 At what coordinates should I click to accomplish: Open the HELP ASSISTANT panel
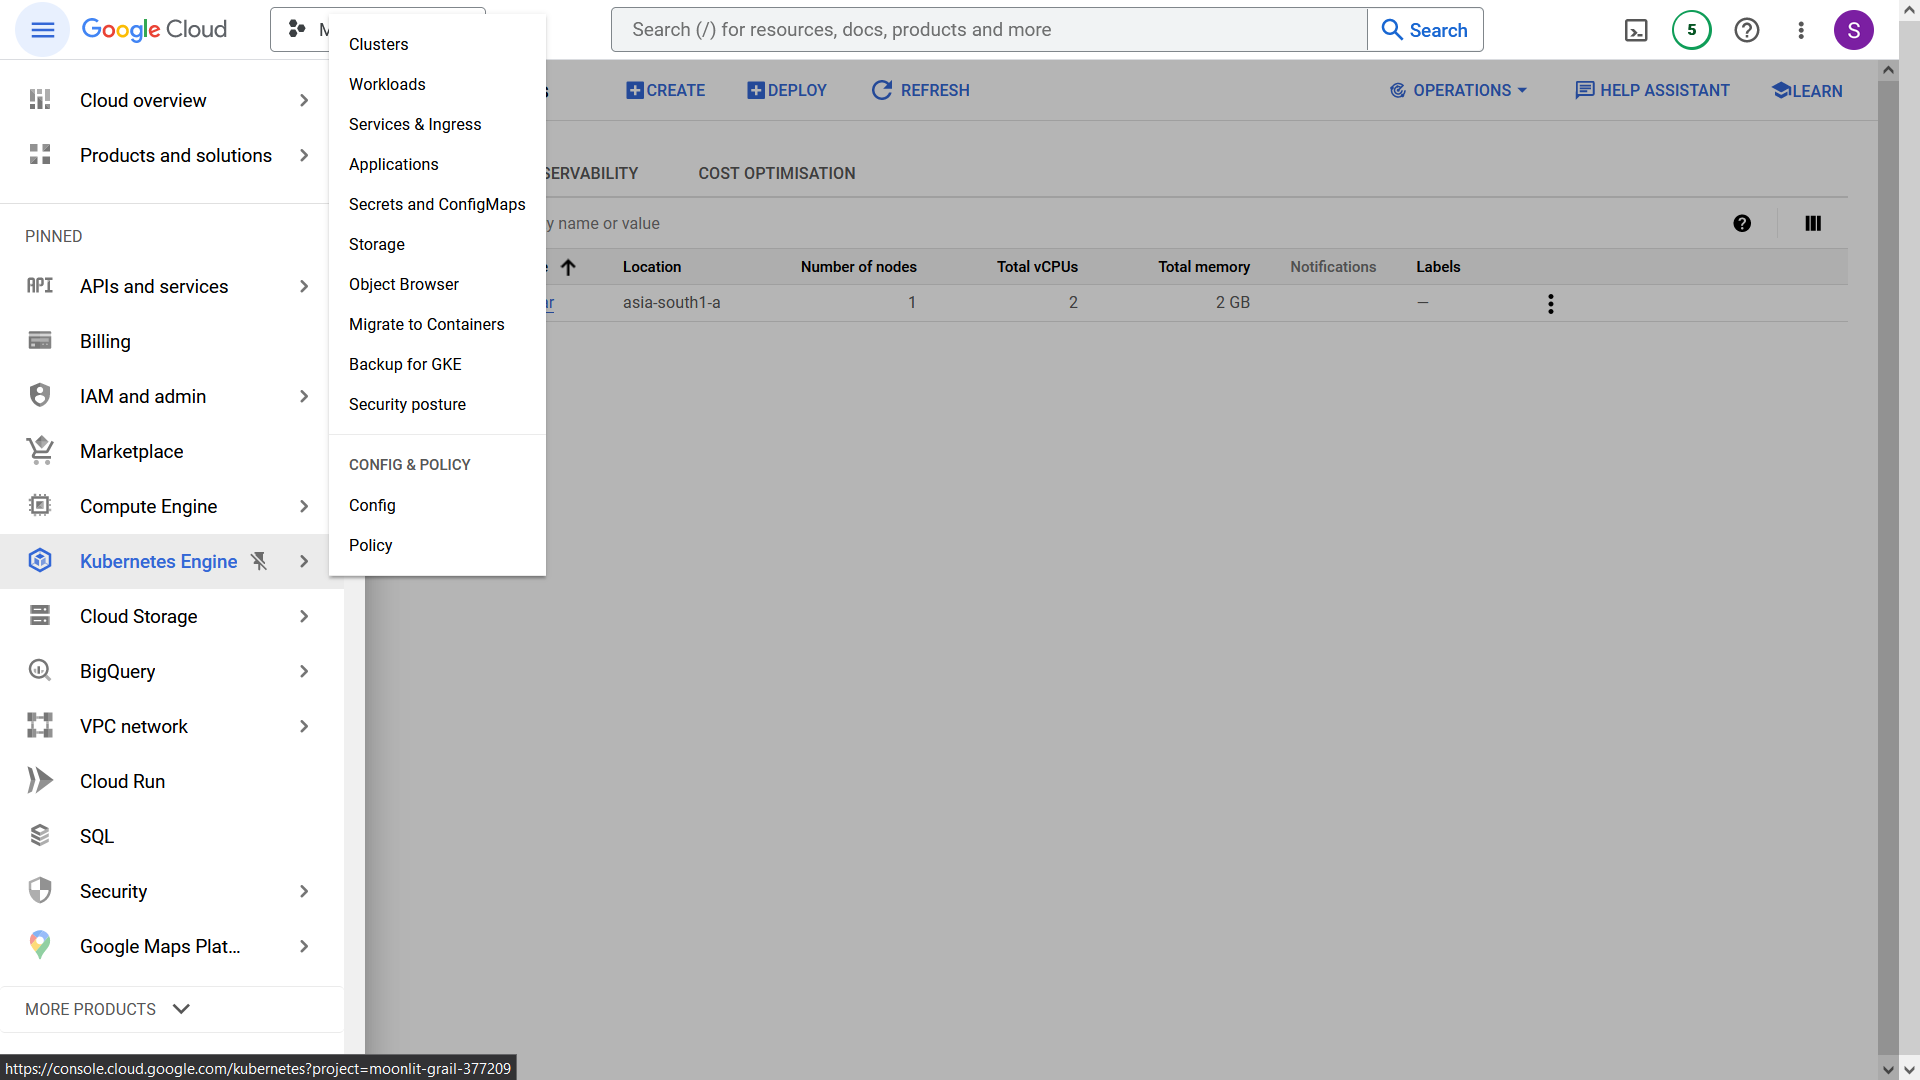1652,90
